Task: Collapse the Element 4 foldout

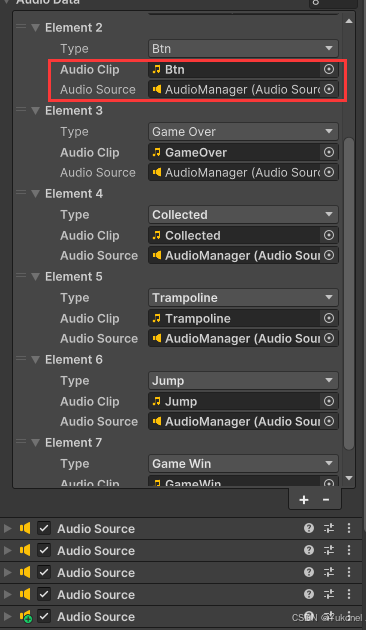Action: click(x=36, y=194)
